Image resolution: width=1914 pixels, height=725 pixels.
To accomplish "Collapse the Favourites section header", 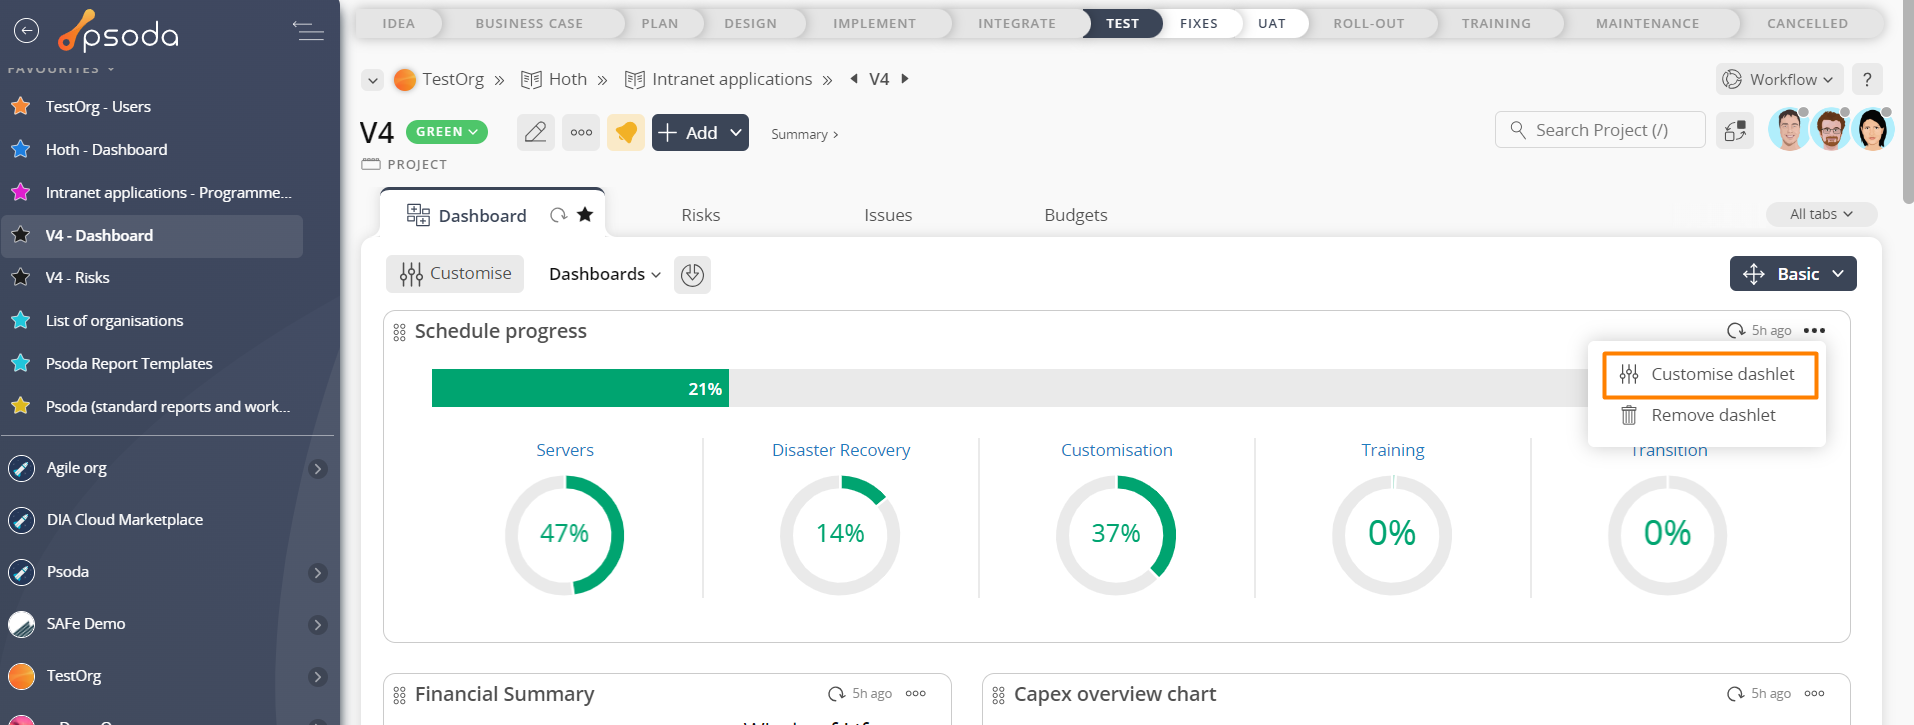I will (x=61, y=69).
